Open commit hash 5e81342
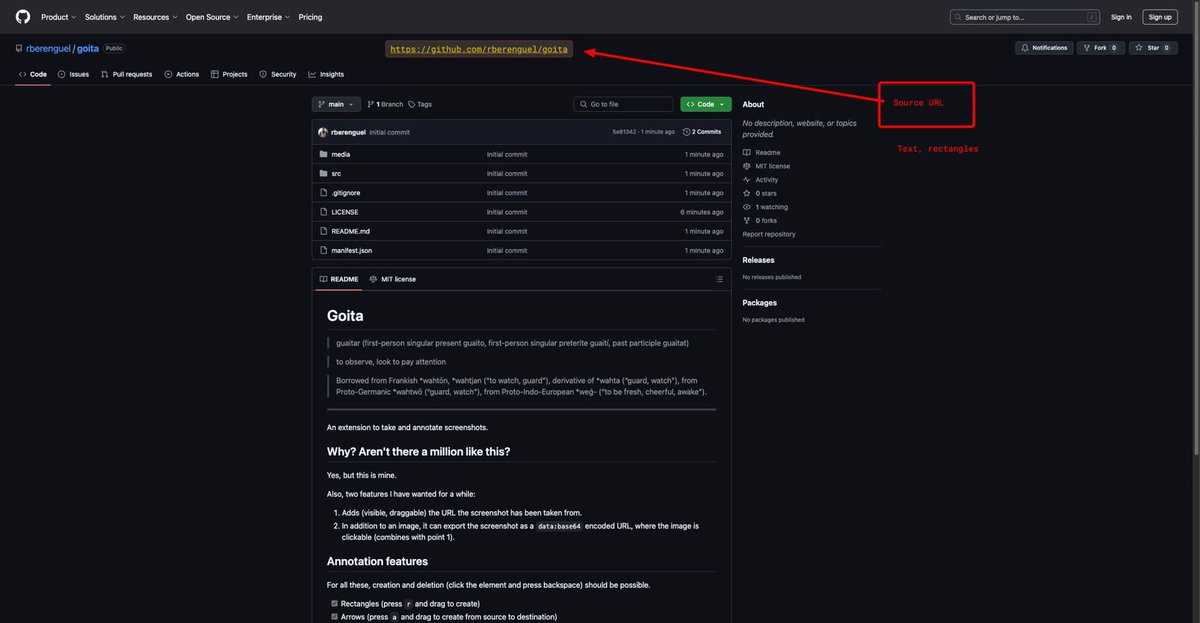Image resolution: width=1200 pixels, height=623 pixels. pyautogui.click(x=624, y=132)
